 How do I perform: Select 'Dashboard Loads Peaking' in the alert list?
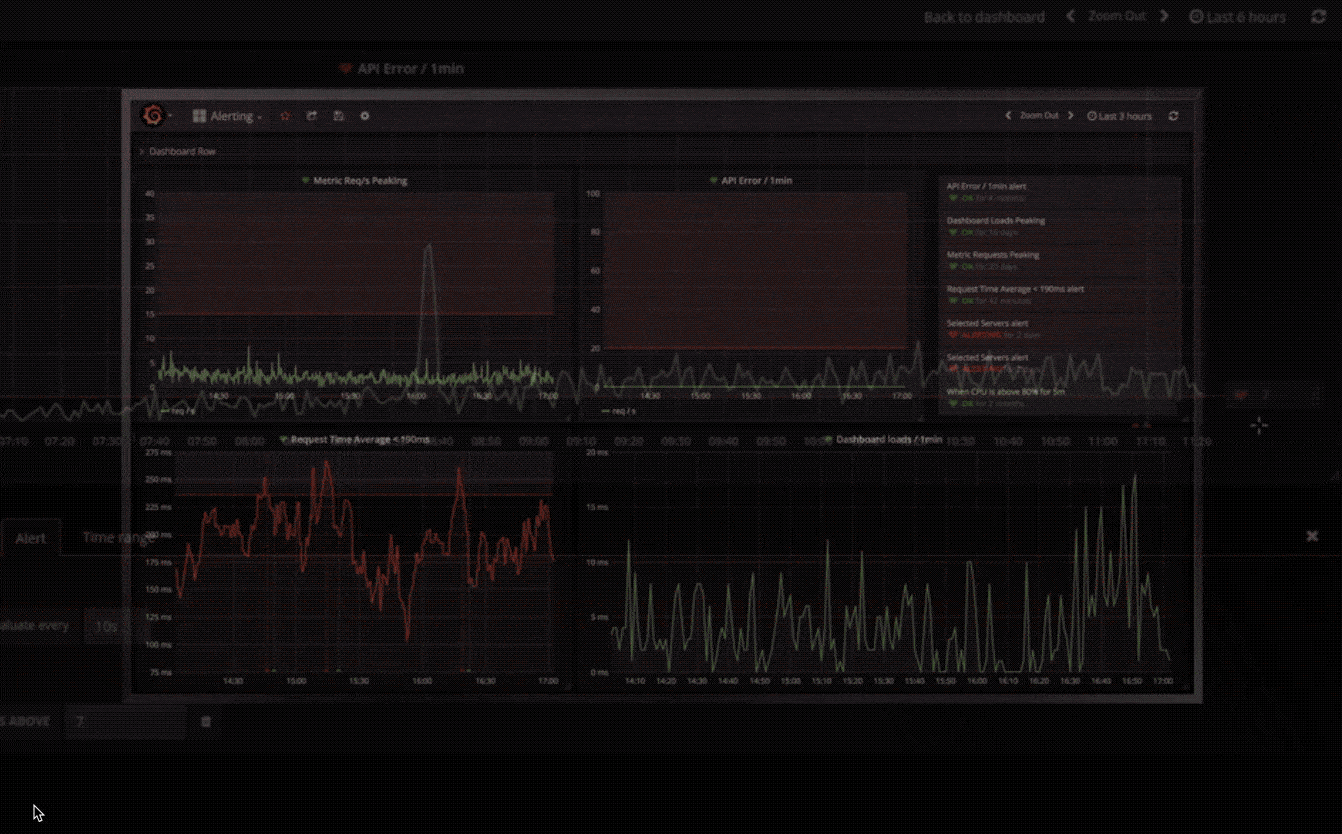(996, 221)
